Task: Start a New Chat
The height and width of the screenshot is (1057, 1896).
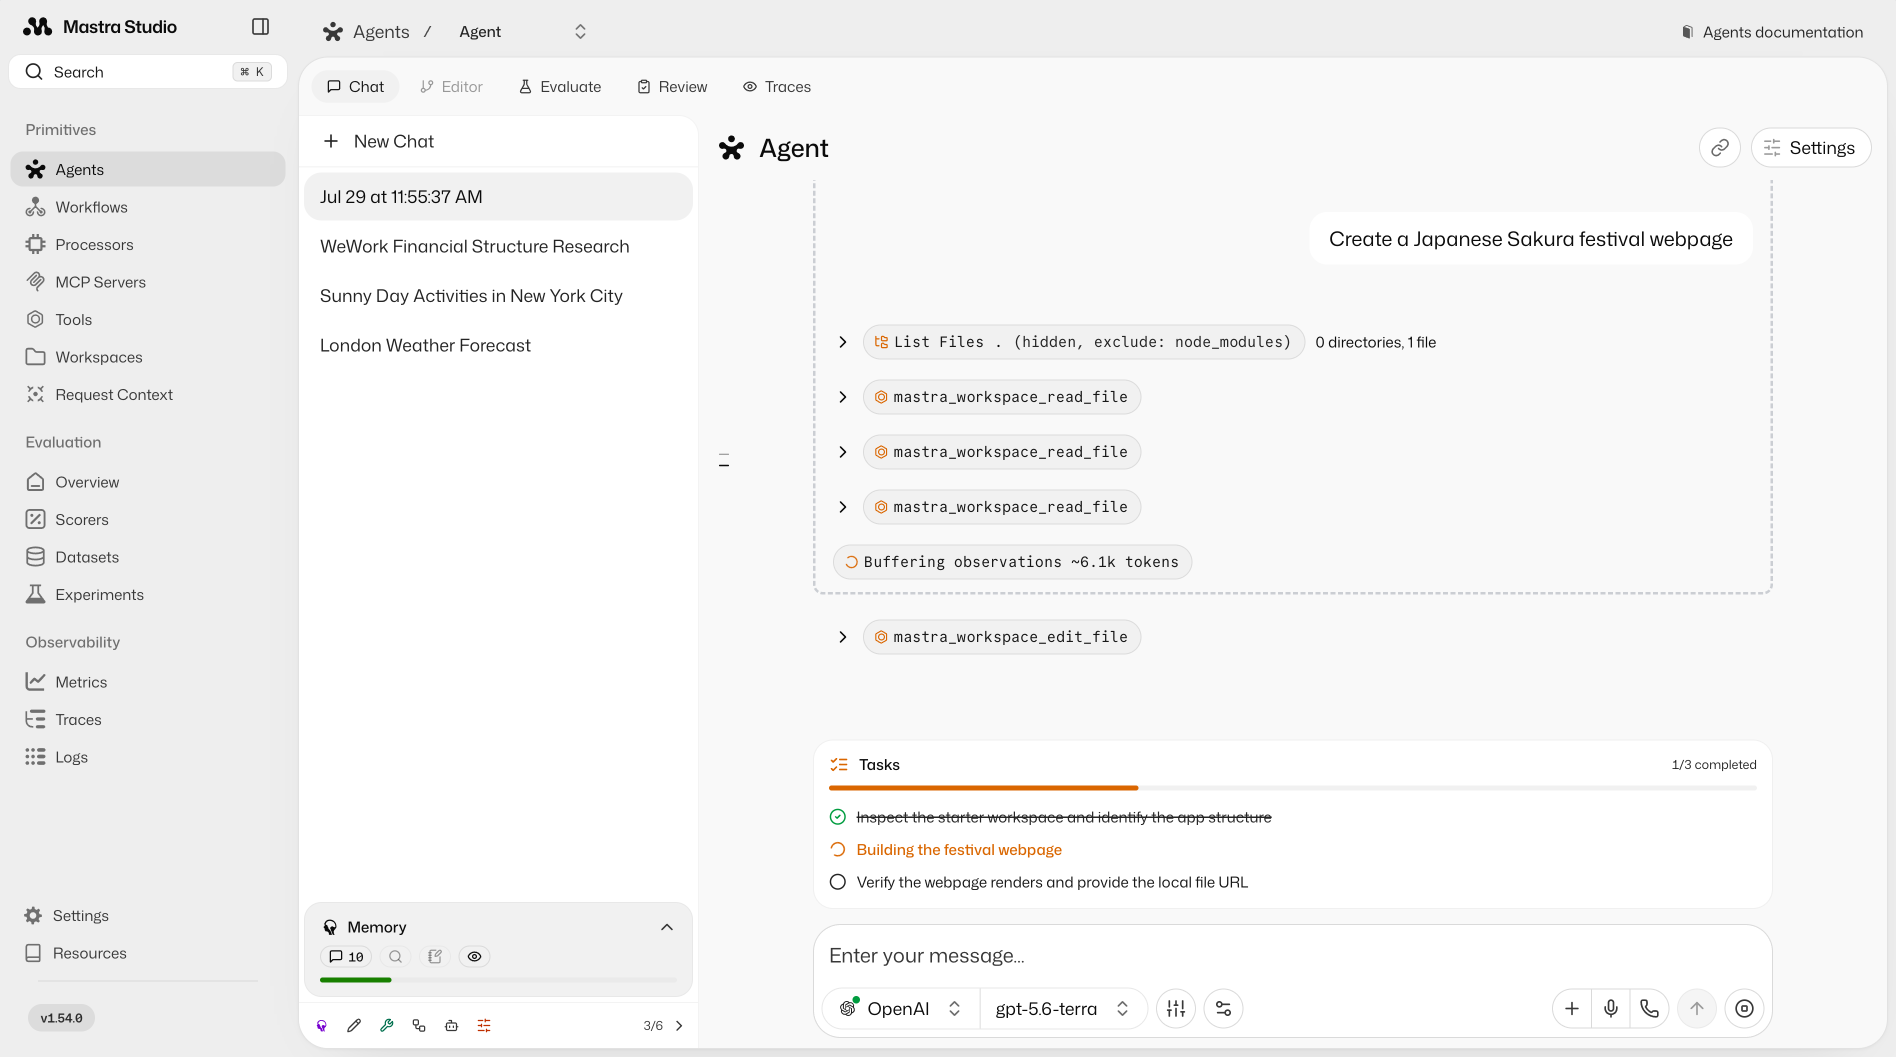Action: [x=498, y=141]
